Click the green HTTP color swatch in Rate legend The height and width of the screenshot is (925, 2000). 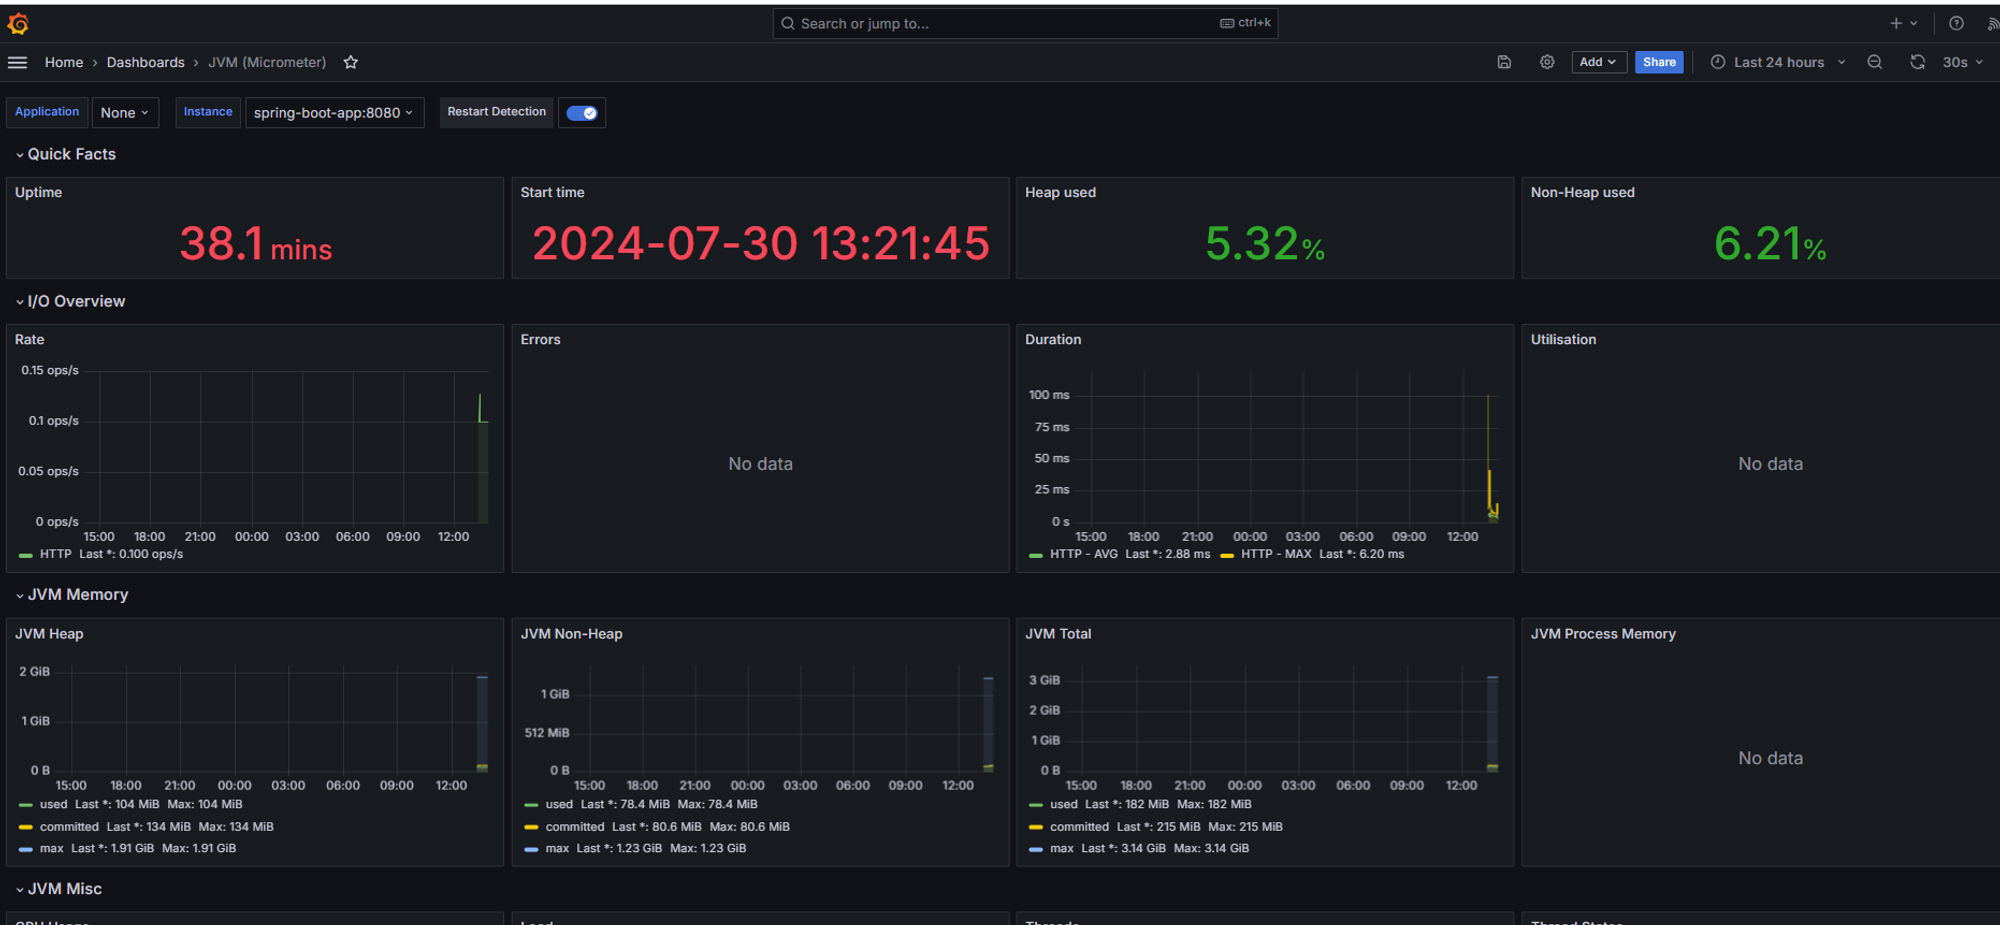tap(26, 555)
